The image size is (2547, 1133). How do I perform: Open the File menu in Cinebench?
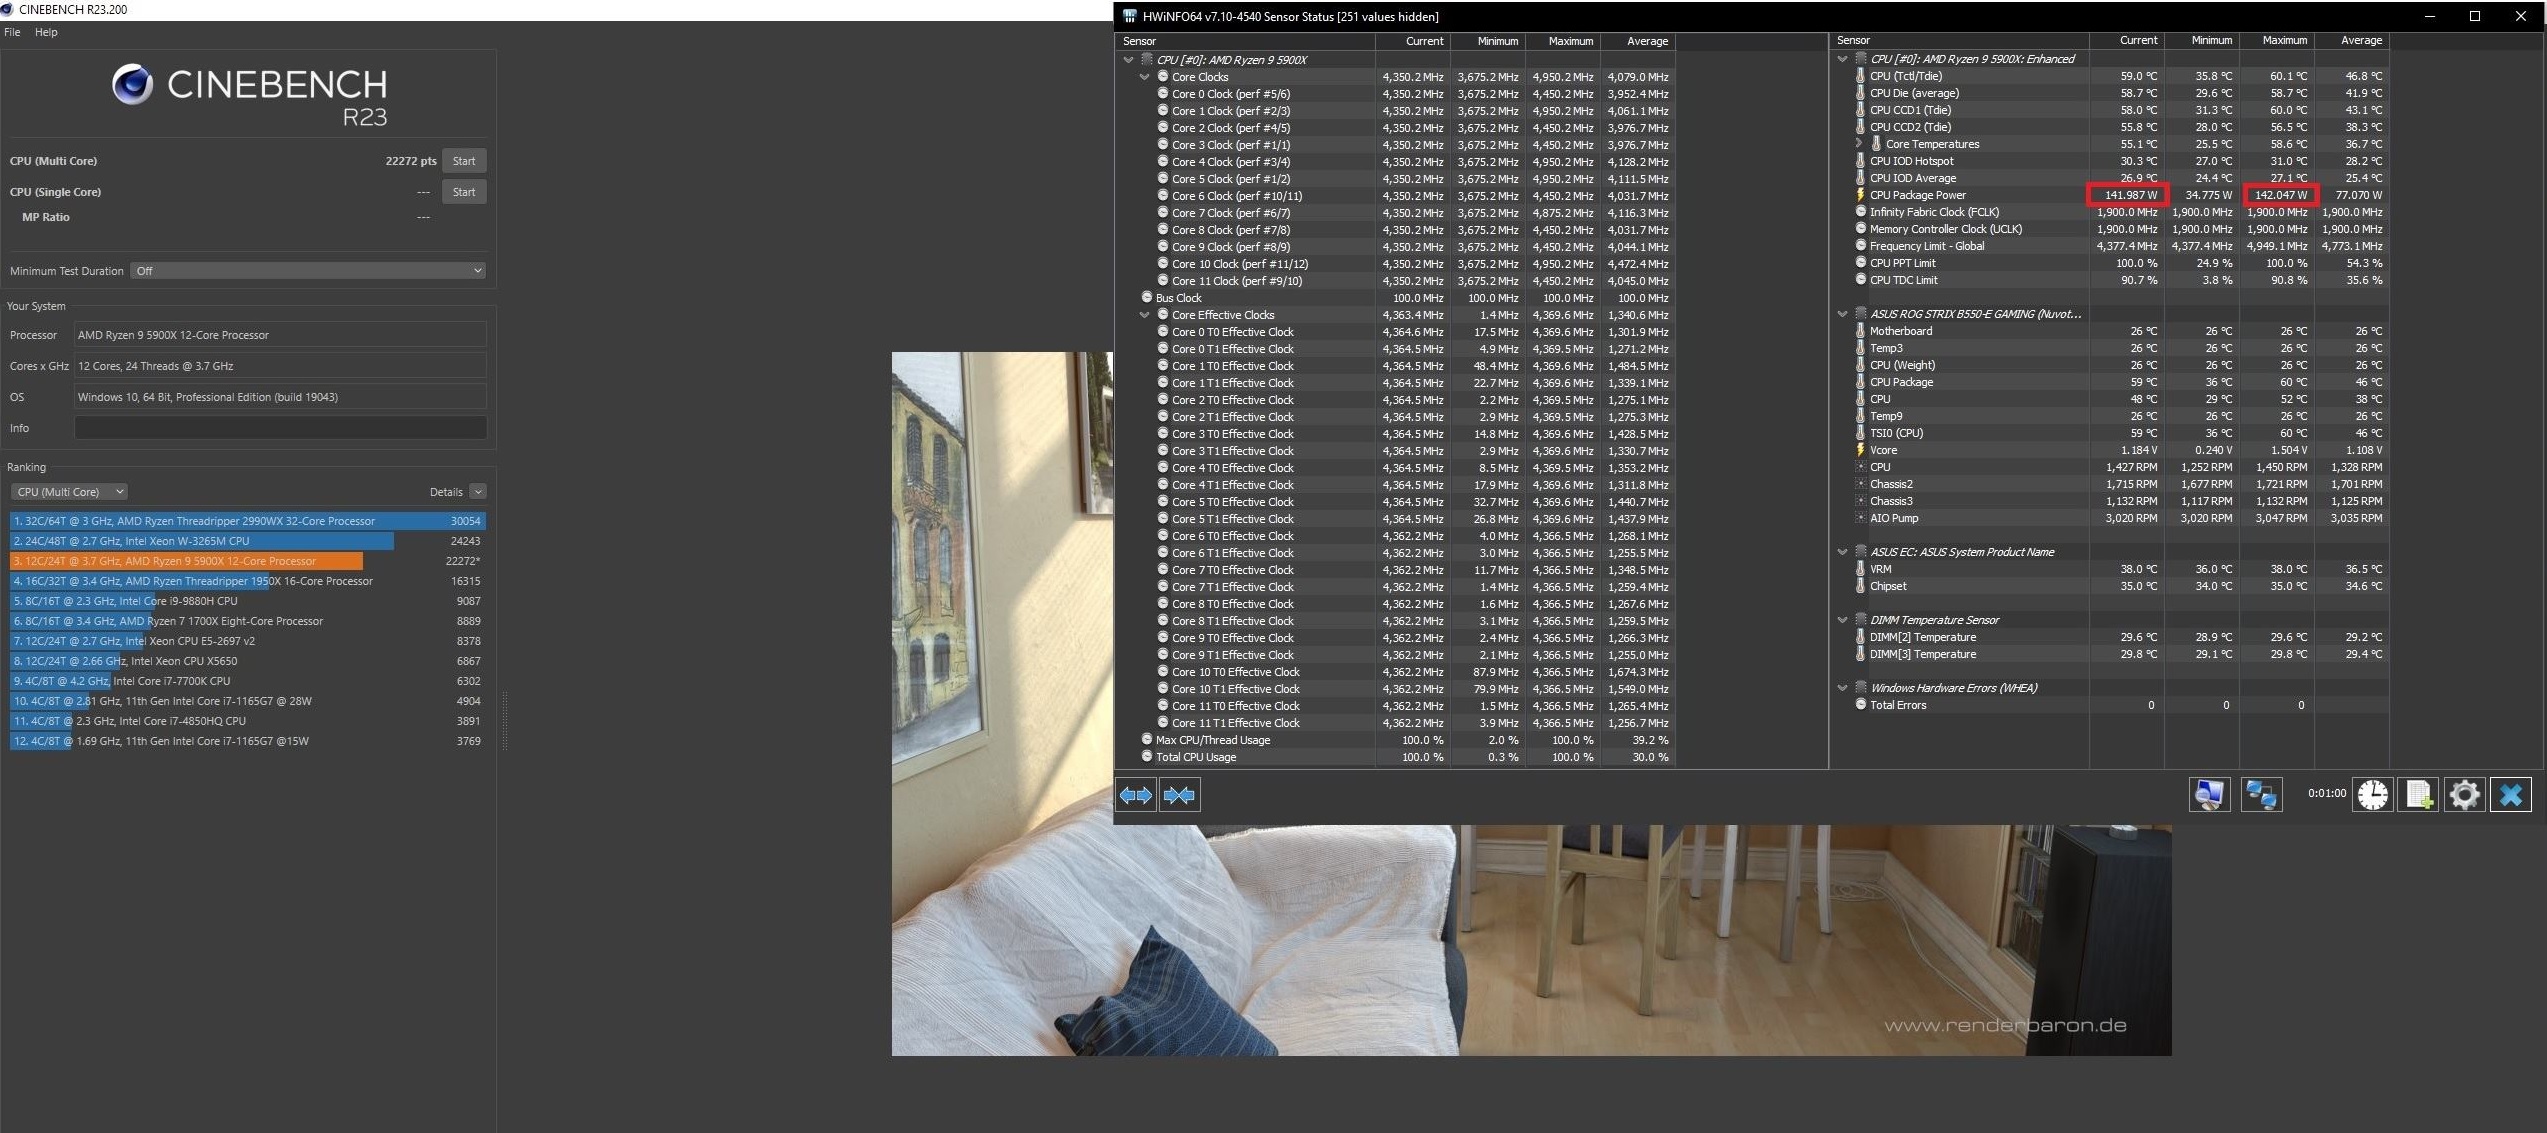coord(12,32)
